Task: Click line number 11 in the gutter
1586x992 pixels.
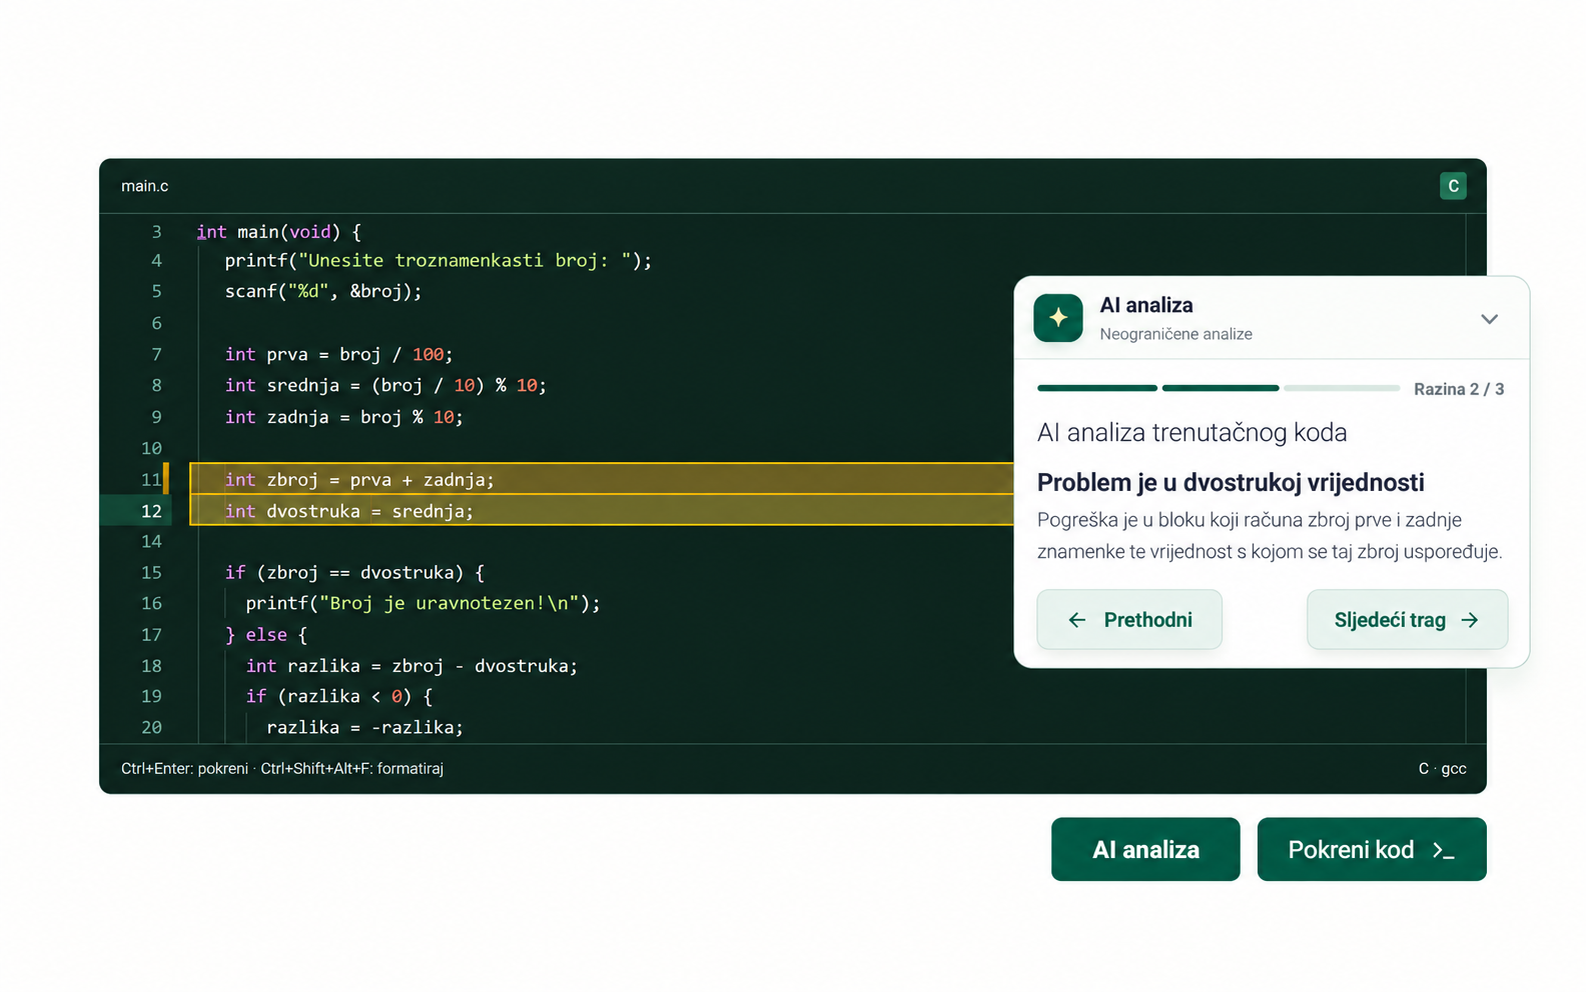Action: 151,480
